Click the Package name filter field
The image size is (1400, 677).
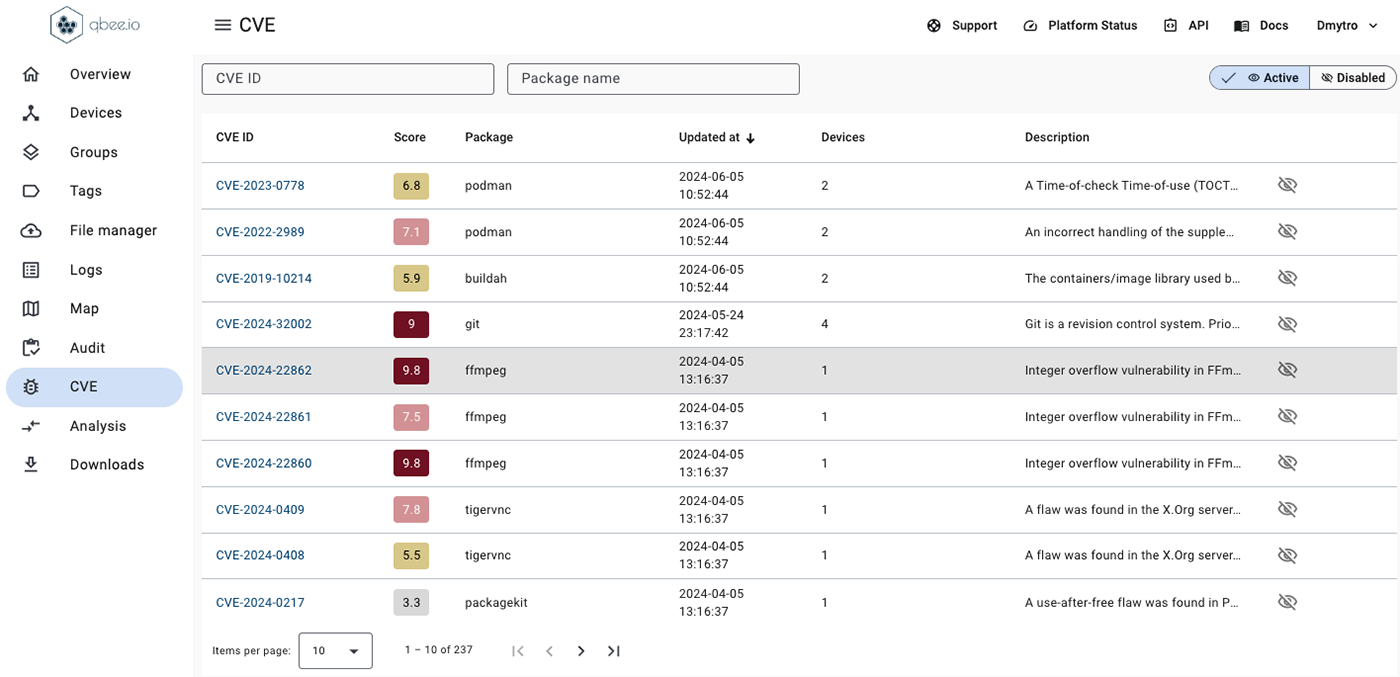pos(653,79)
